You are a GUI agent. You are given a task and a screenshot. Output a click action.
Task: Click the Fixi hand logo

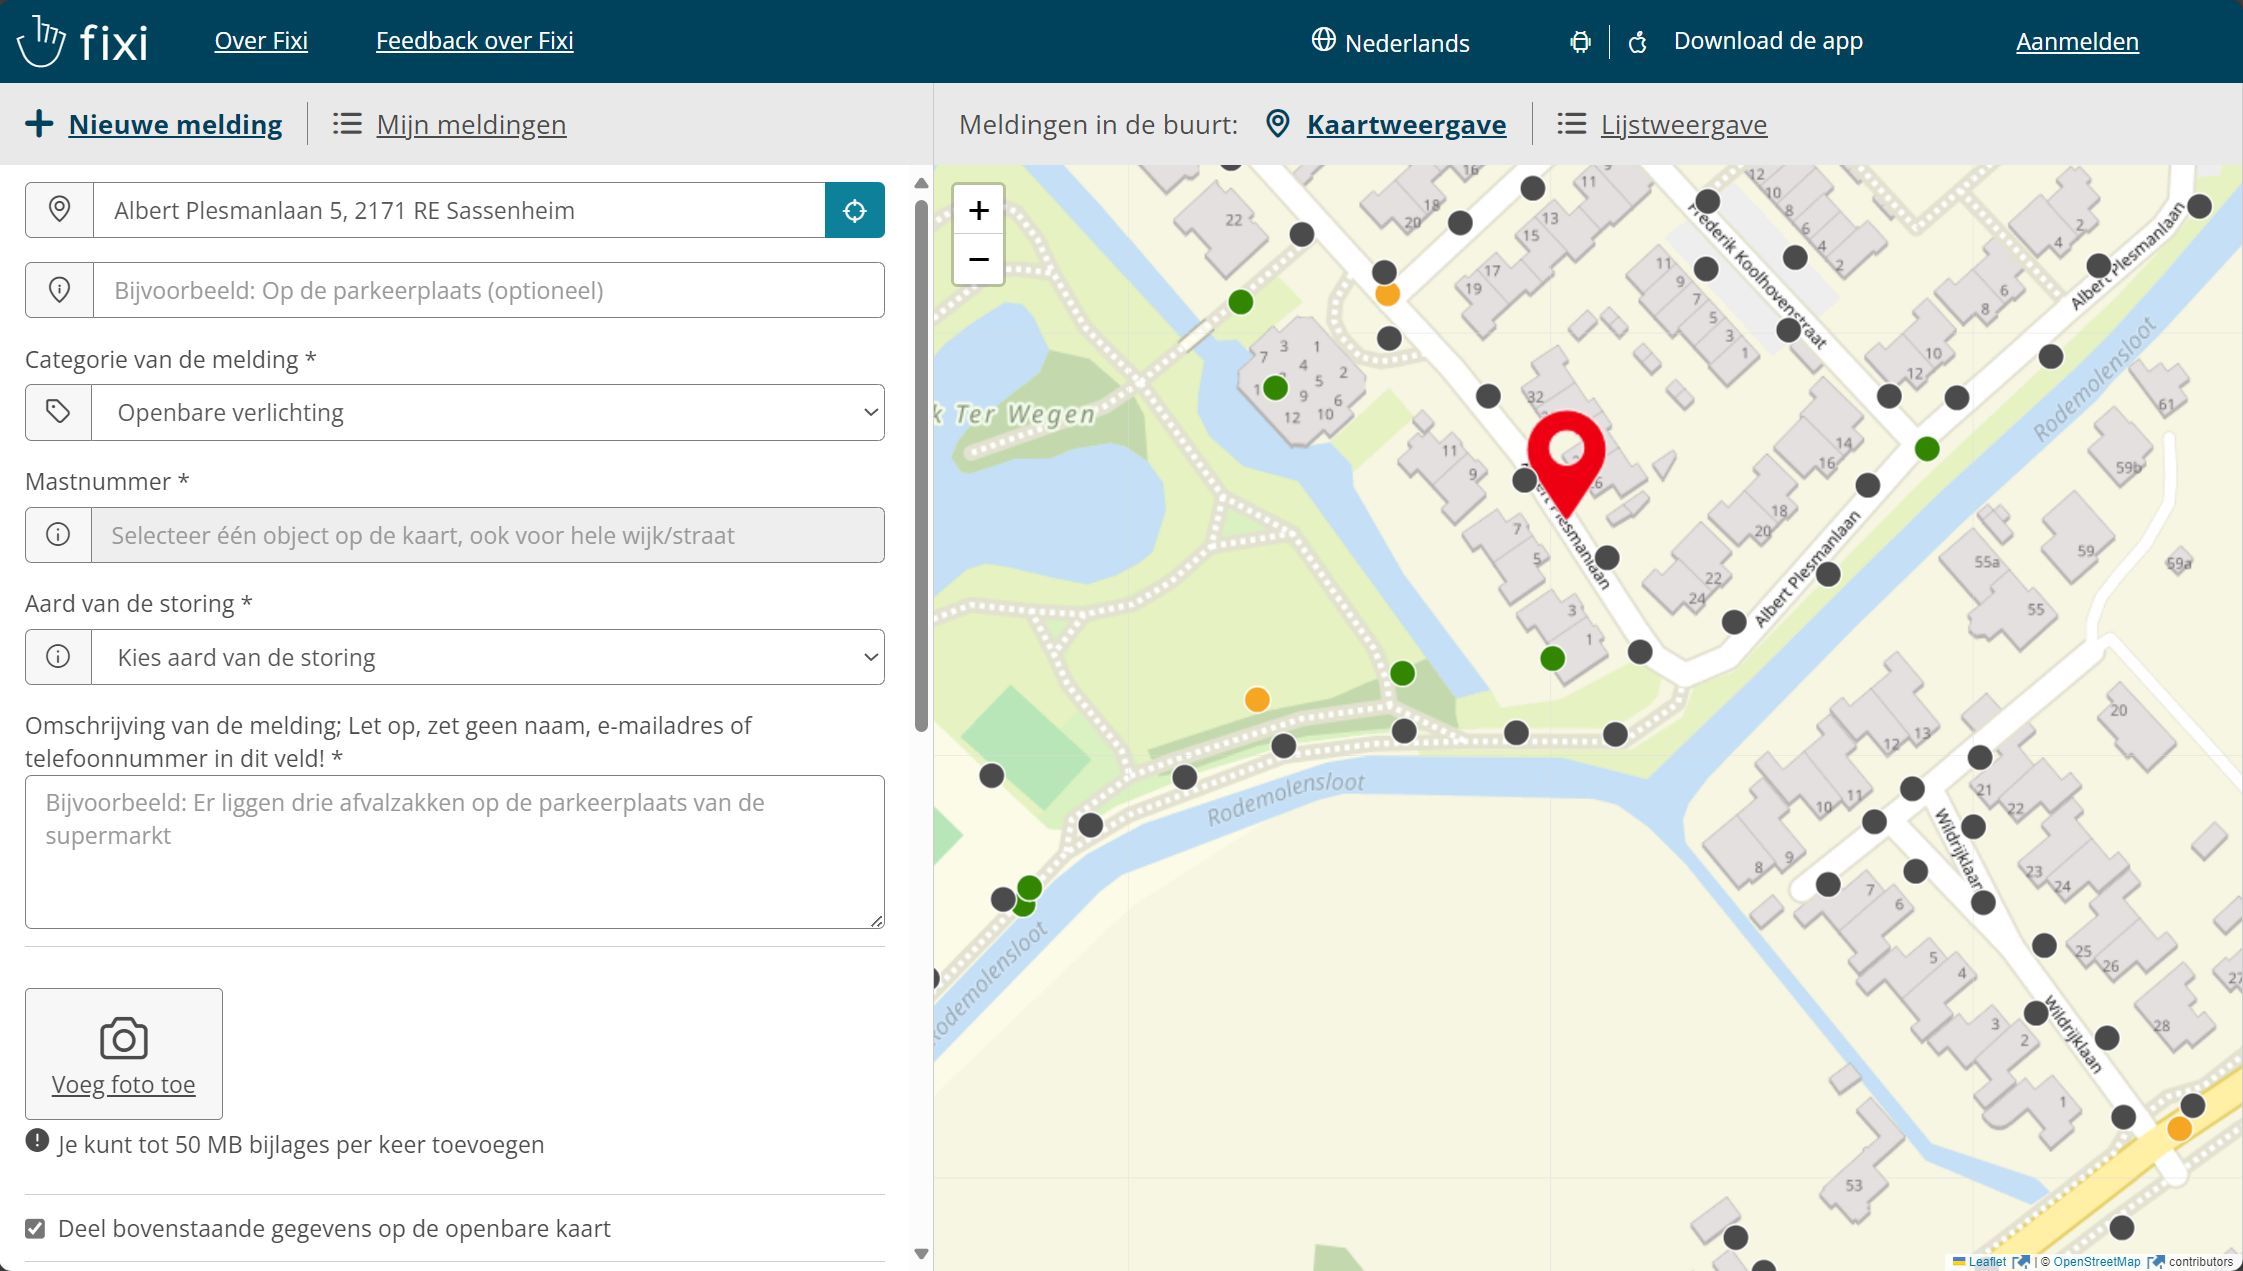(41, 41)
